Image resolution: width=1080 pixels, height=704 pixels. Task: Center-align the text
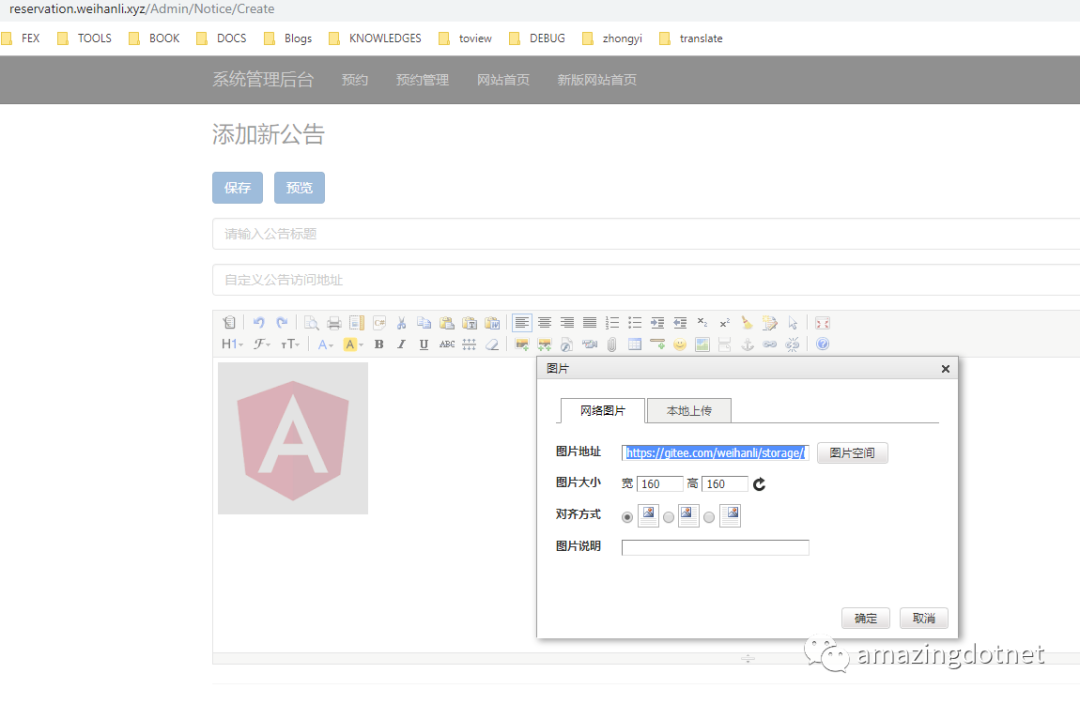pyautogui.click(x=544, y=322)
